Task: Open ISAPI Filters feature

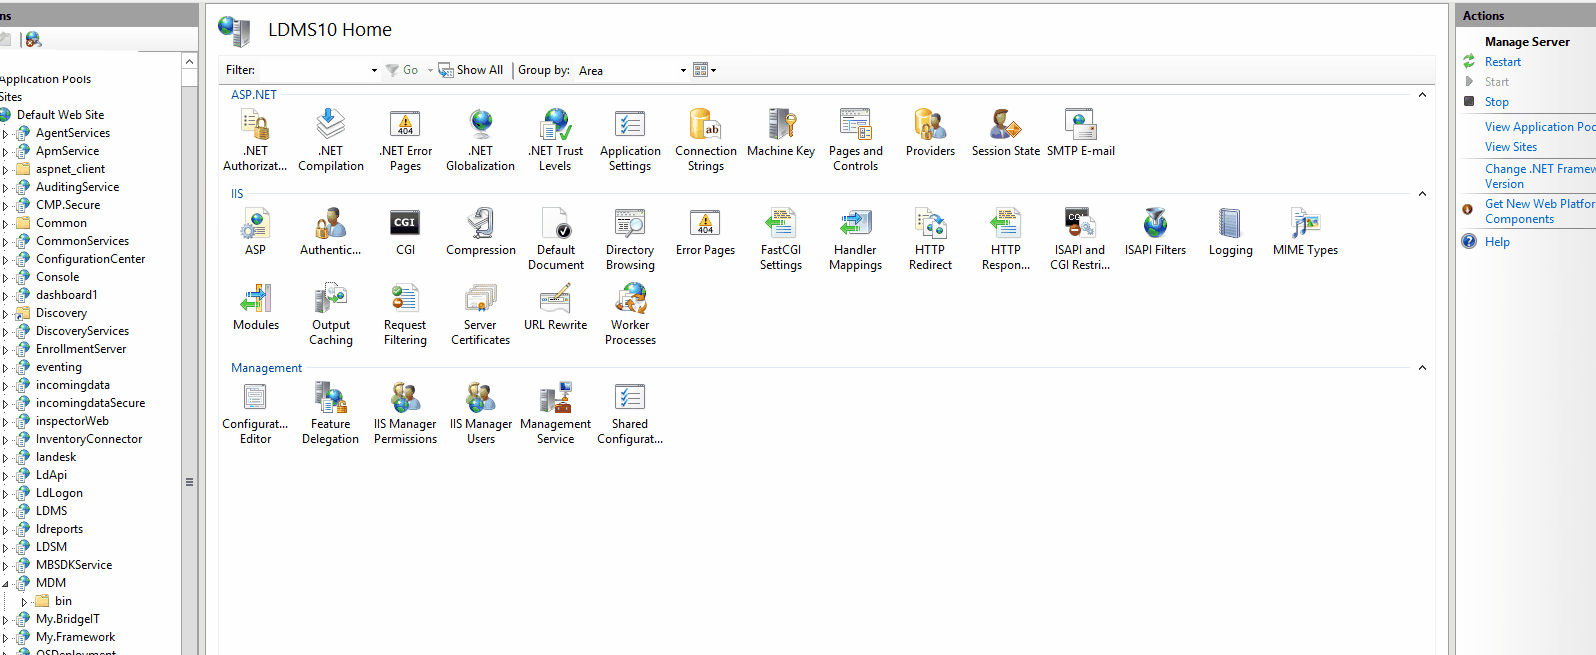Action: pyautogui.click(x=1156, y=231)
